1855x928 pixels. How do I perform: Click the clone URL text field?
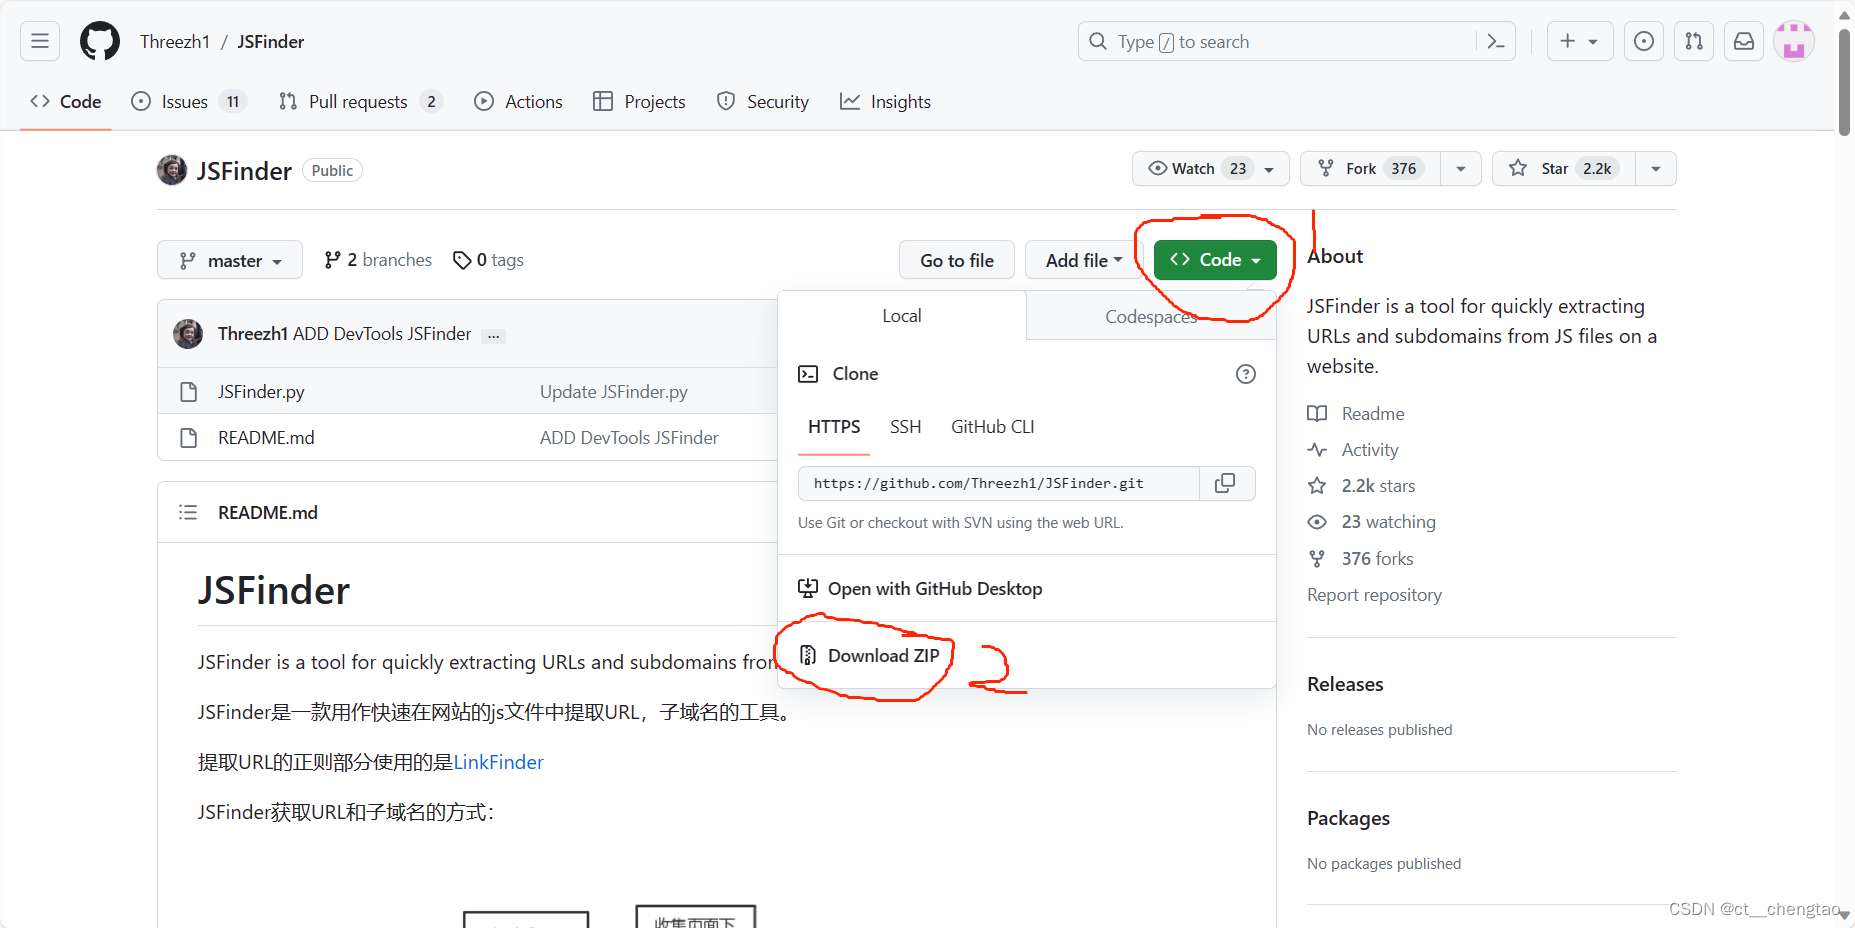coord(999,483)
